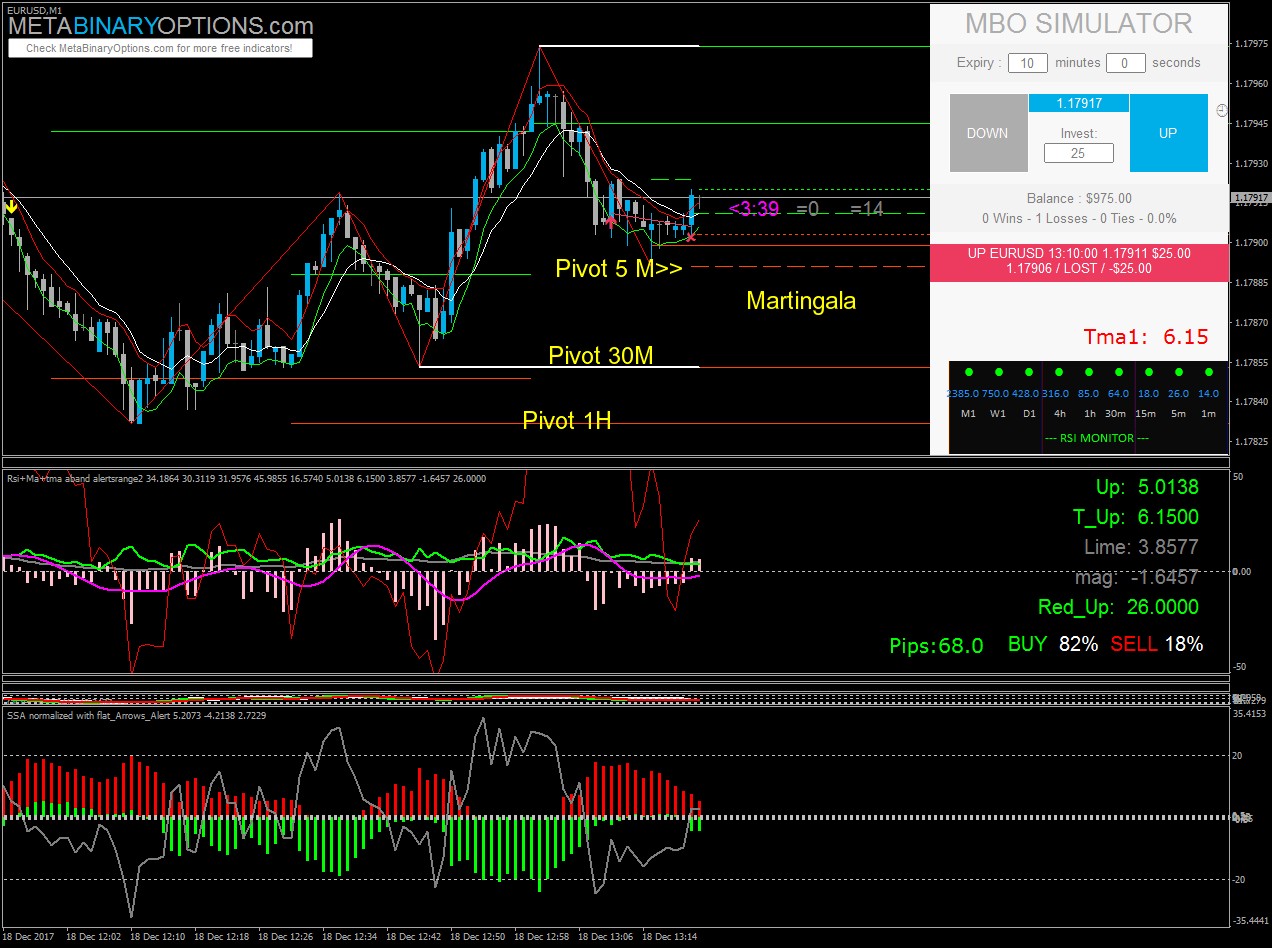The image size is (1272, 948).
Task: Select the 30m green RSI indicator dot
Action: (1119, 372)
